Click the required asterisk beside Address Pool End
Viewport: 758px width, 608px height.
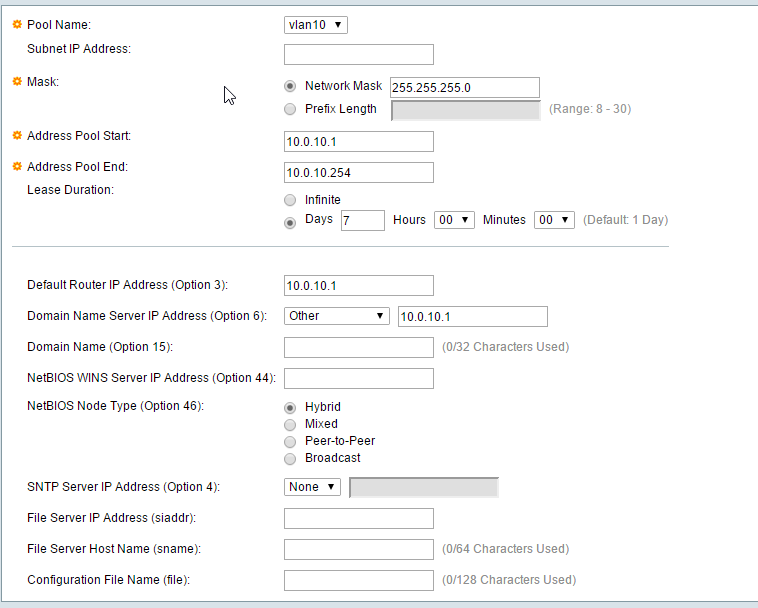point(17,166)
